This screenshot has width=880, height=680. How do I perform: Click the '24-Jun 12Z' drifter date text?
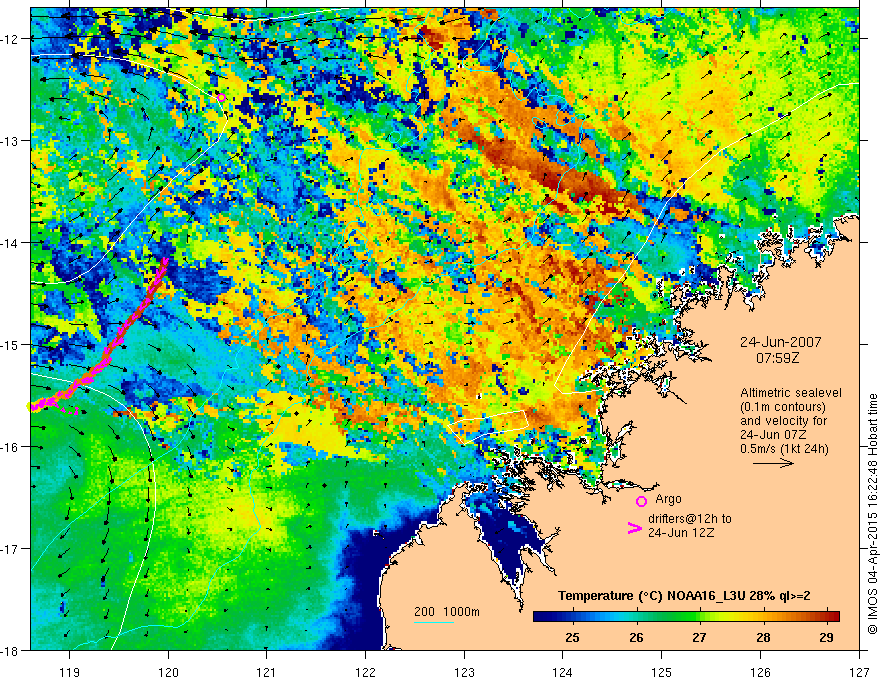[681, 533]
